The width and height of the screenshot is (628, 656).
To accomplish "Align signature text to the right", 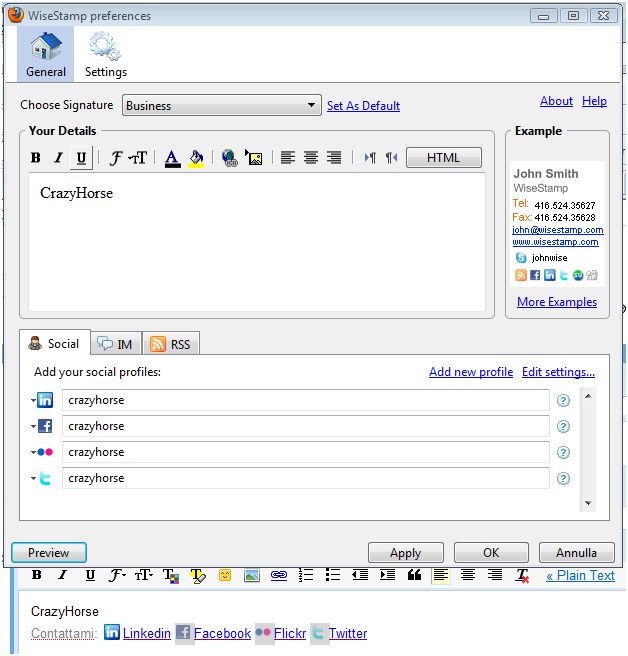I will point(334,158).
